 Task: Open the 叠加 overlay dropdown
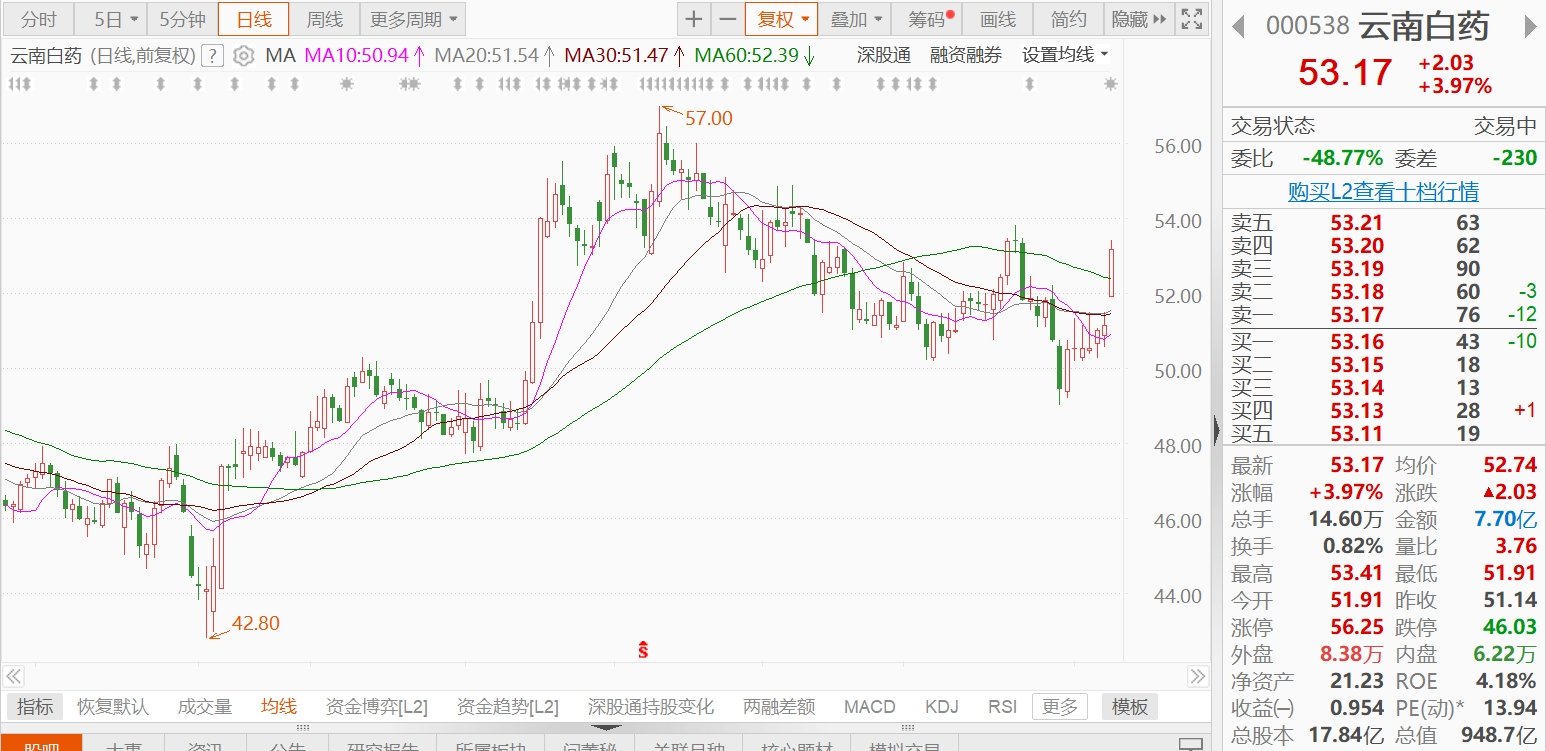[x=857, y=19]
